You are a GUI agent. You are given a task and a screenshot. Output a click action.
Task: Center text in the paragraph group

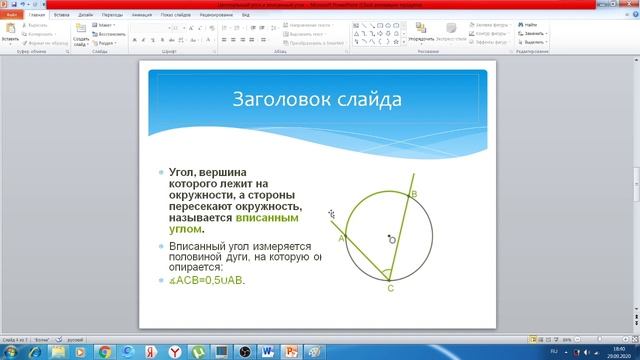tap(233, 40)
